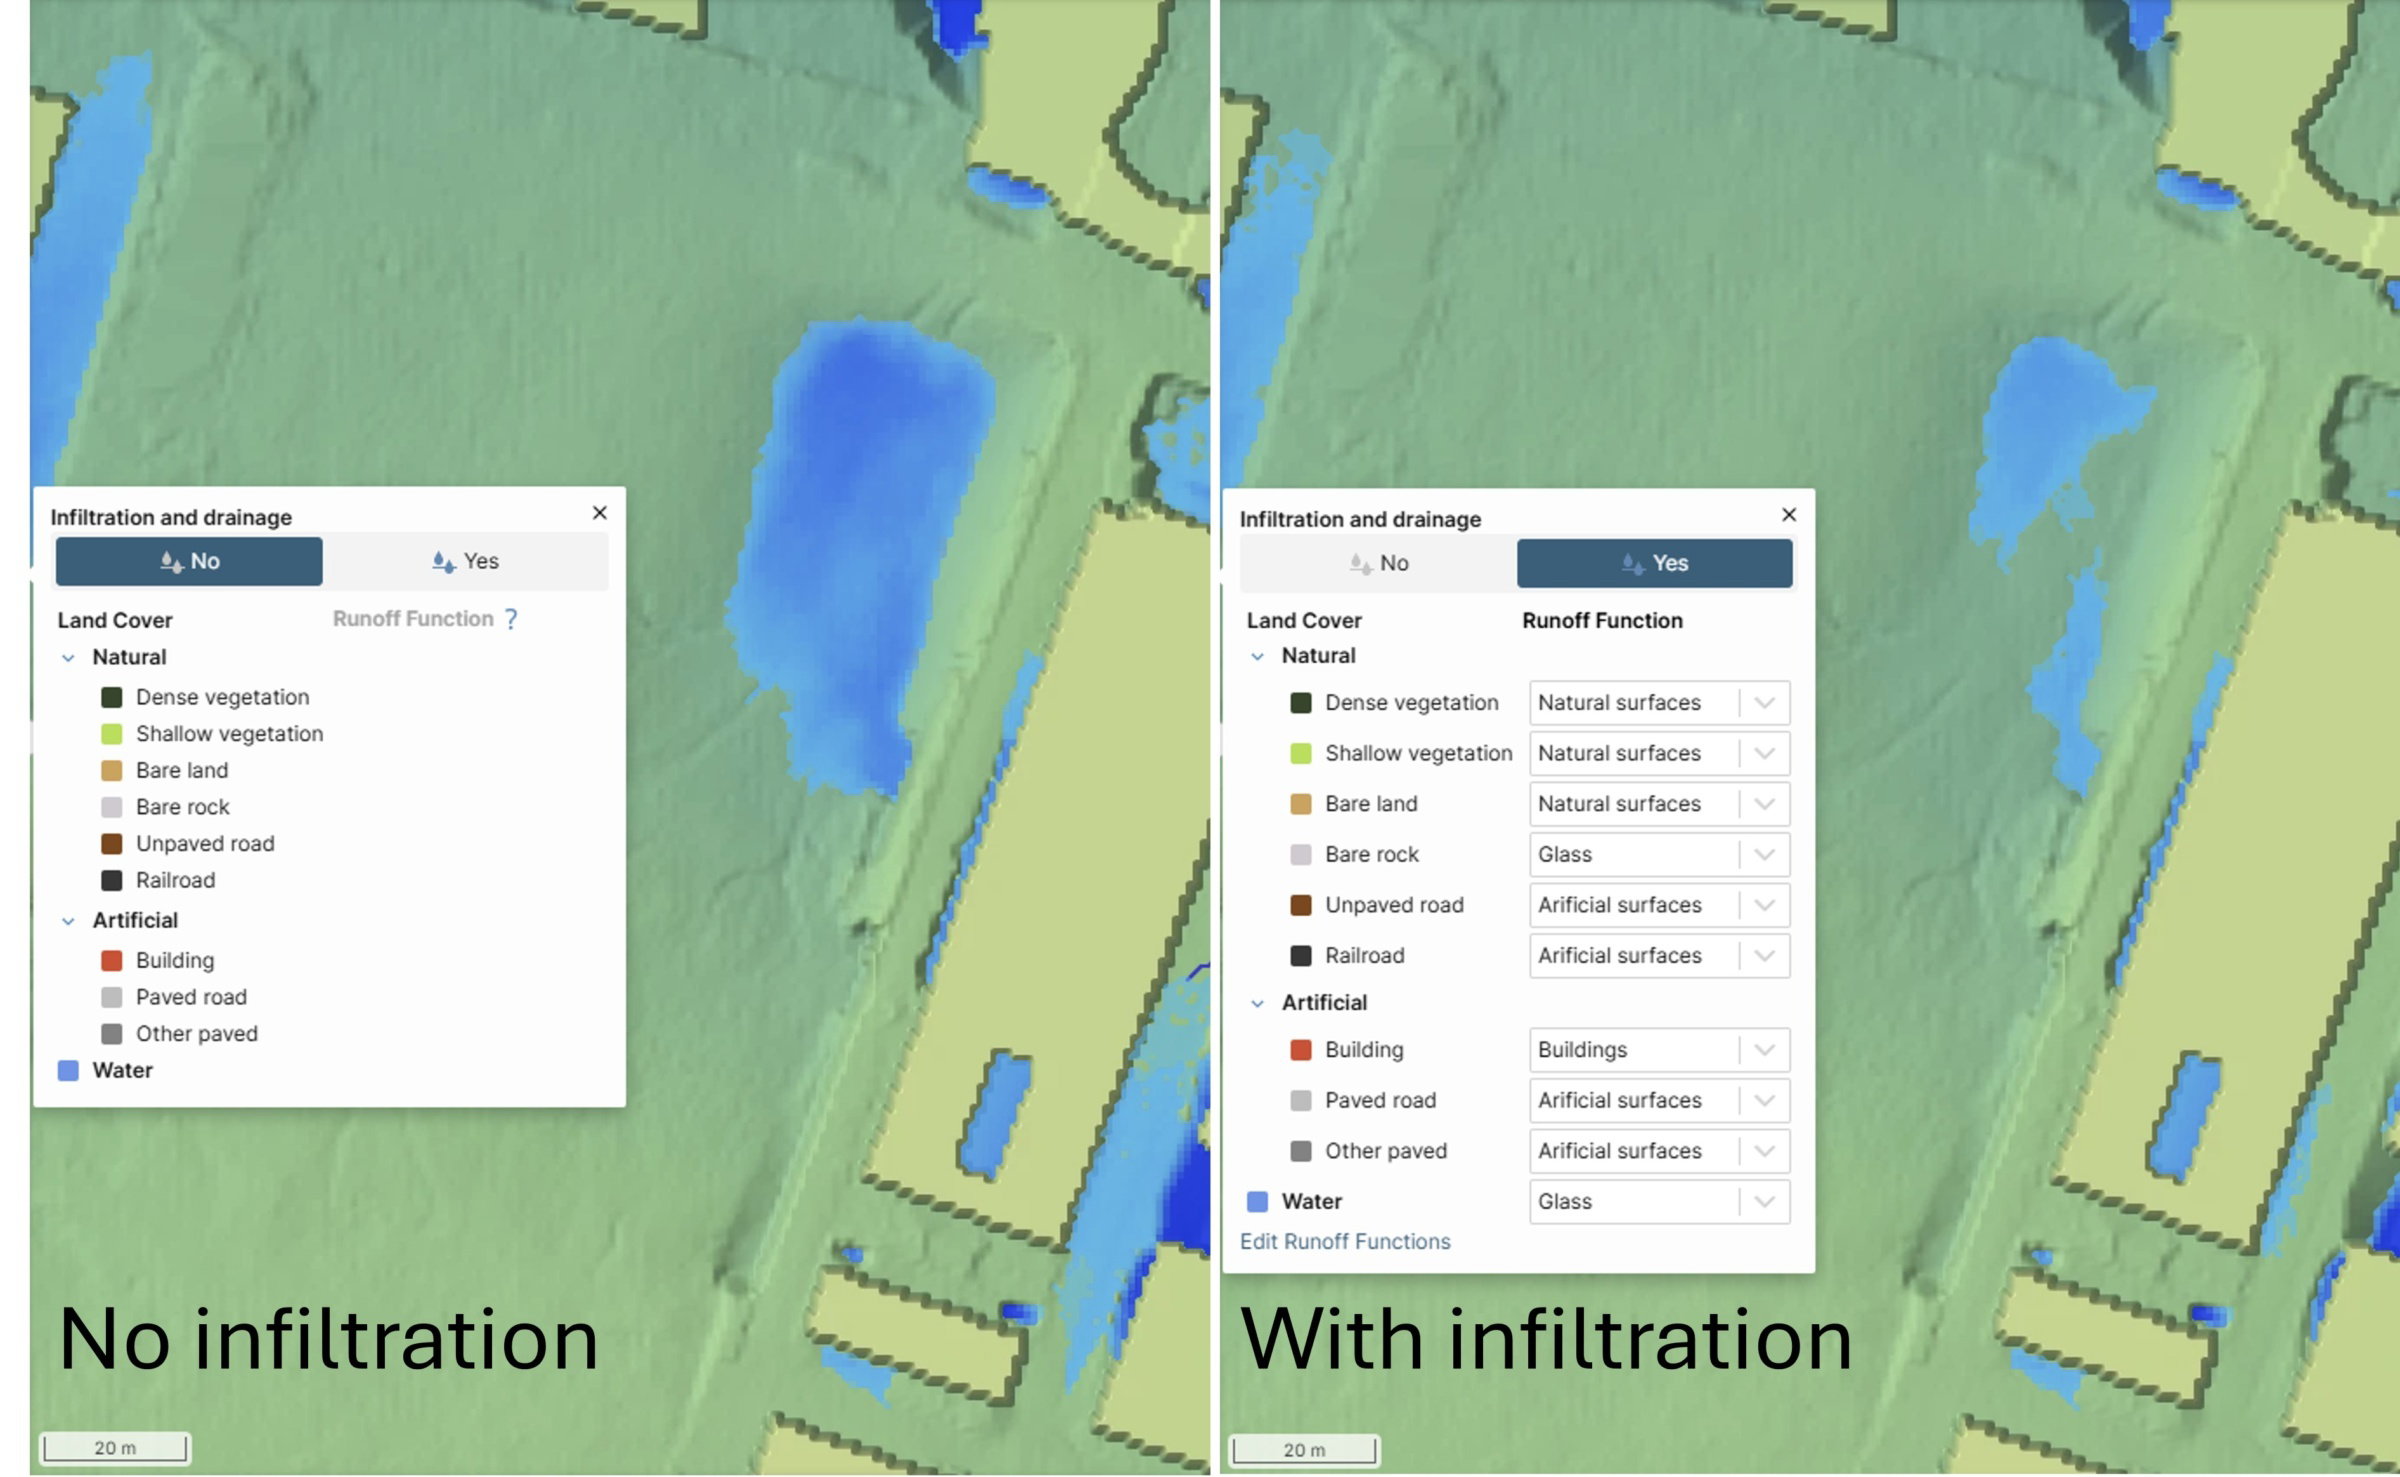Open the Other paved runoff function dropdown
Viewport: 2400px width, 1477px height.
click(x=1659, y=1151)
